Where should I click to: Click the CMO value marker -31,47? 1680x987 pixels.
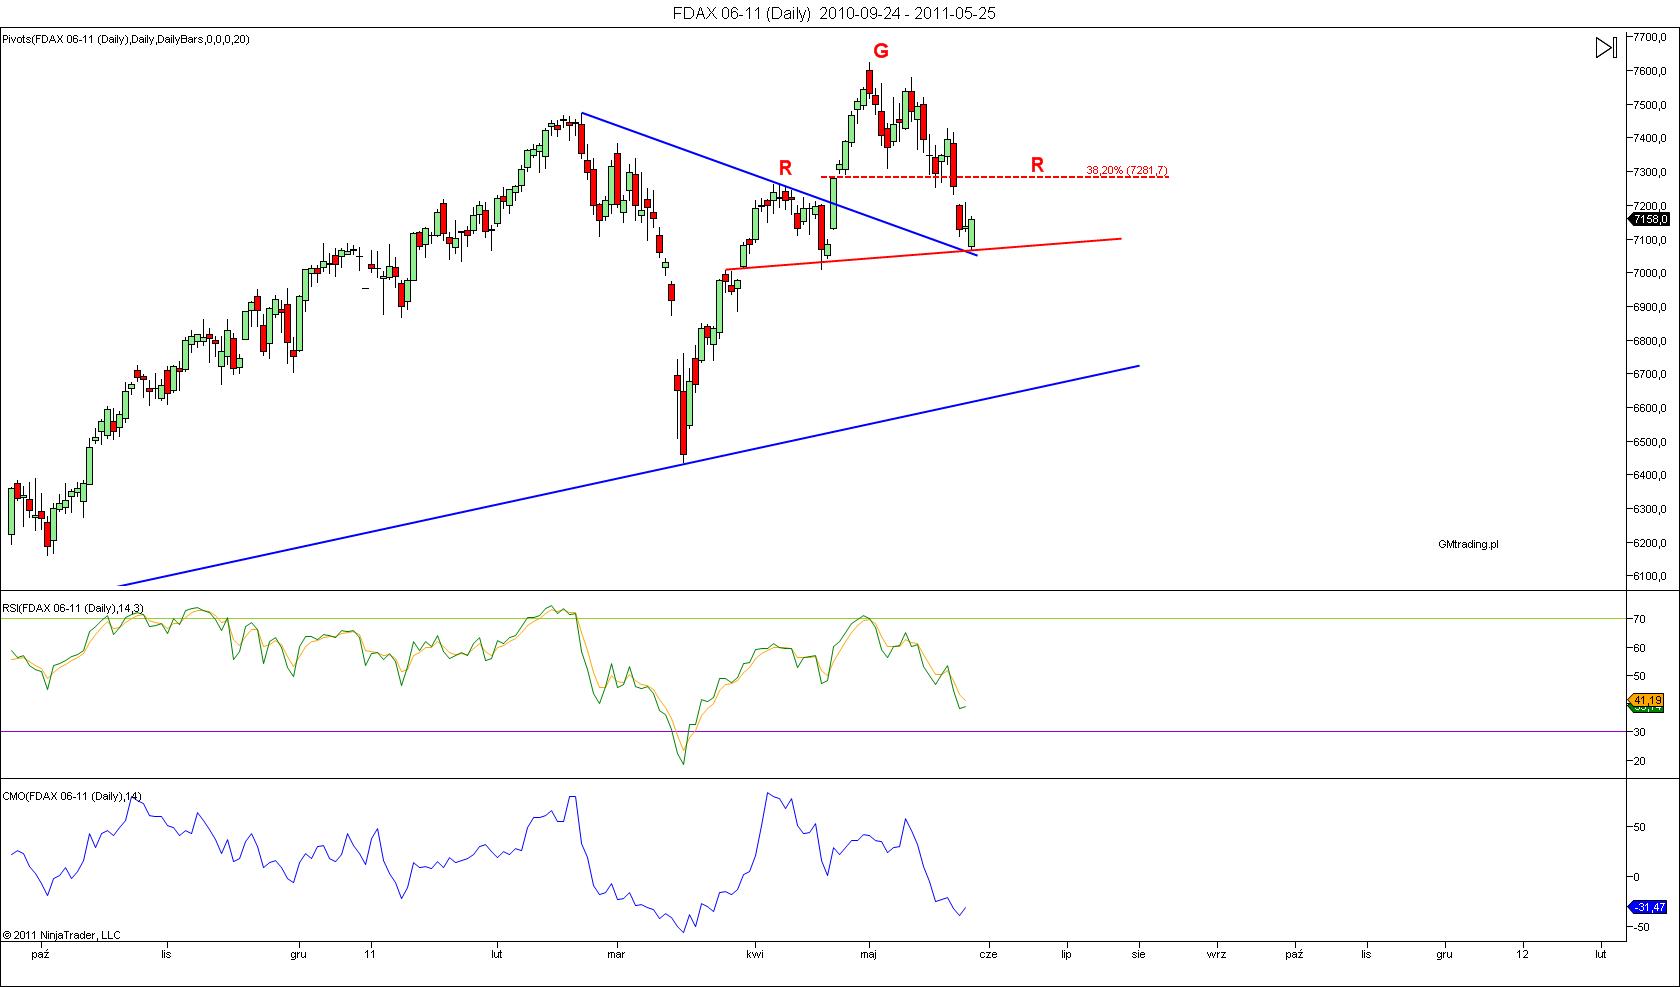pos(1649,907)
